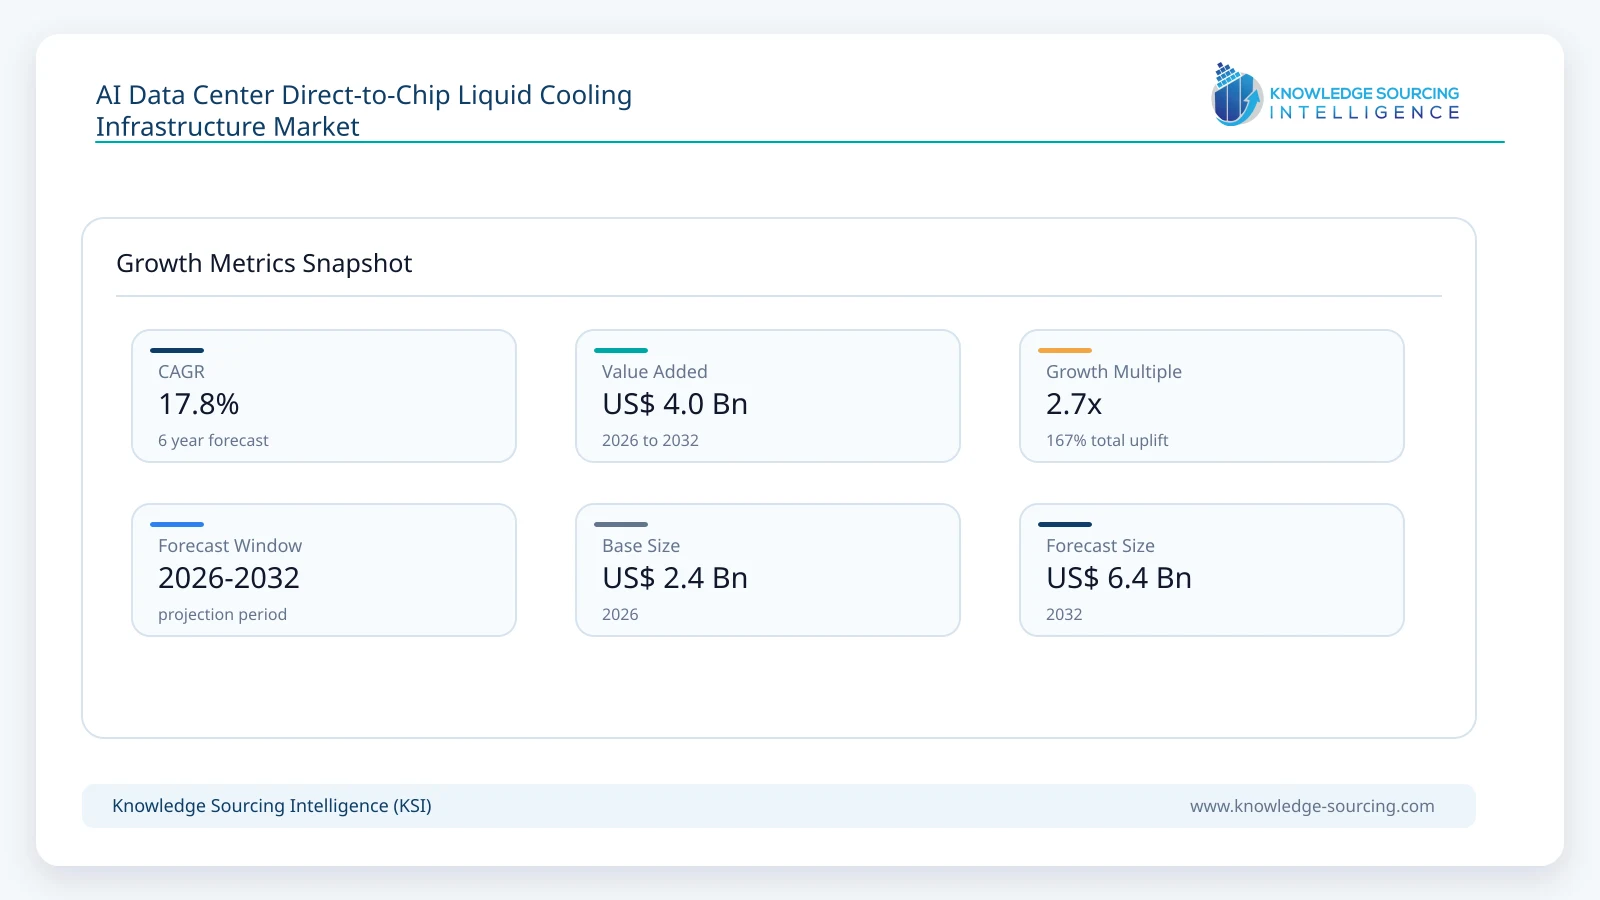Click the AI Data Center market title
Image resolution: width=1600 pixels, height=900 pixels.
coord(364,110)
